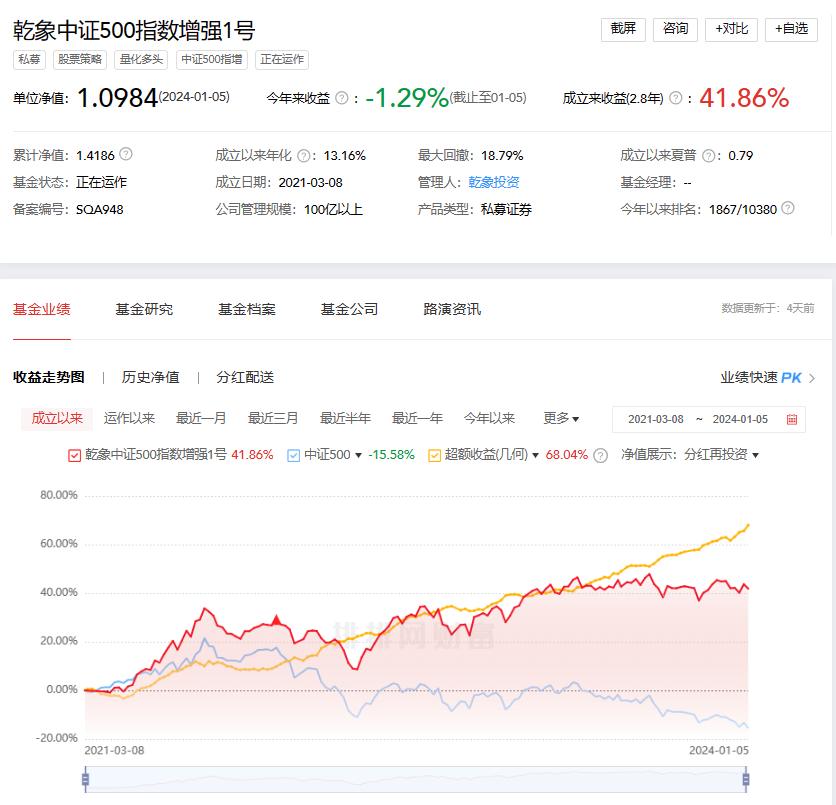Toggle 乾象中证500指数增强1号 series checkbox
This screenshot has width=836, height=805.
pos(74,456)
